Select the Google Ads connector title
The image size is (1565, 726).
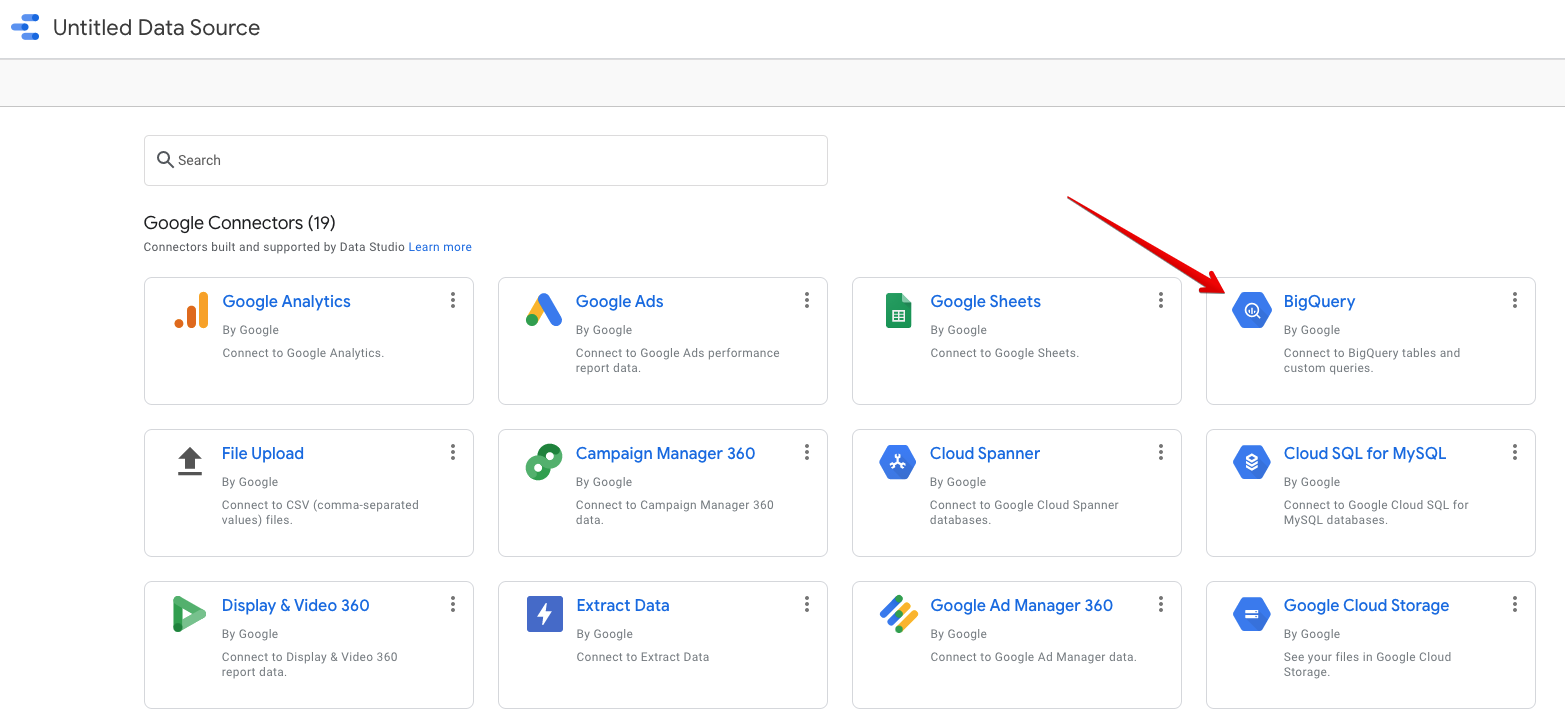coord(619,302)
